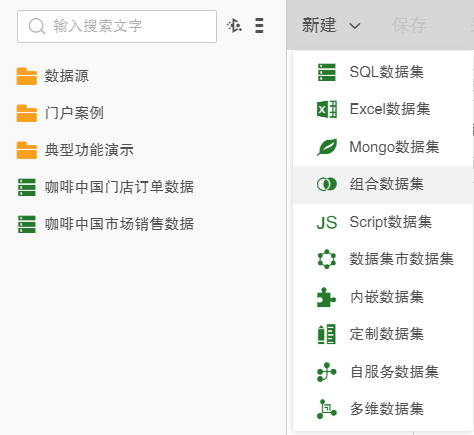Viewport: 474px width, 435px height.
Task: Click the Excel数据集 icon
Action: click(327, 109)
